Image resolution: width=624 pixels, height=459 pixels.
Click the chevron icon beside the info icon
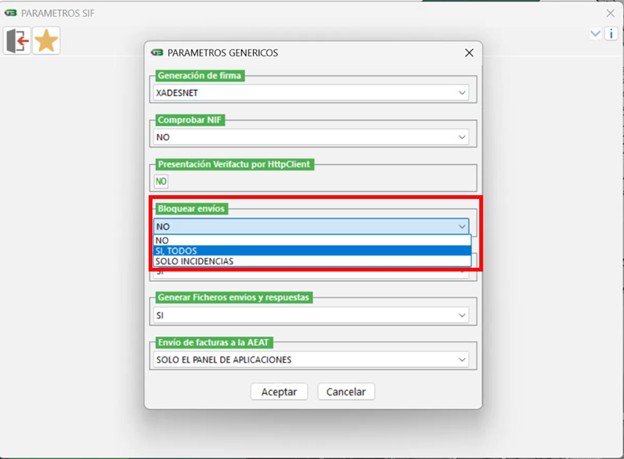click(596, 33)
